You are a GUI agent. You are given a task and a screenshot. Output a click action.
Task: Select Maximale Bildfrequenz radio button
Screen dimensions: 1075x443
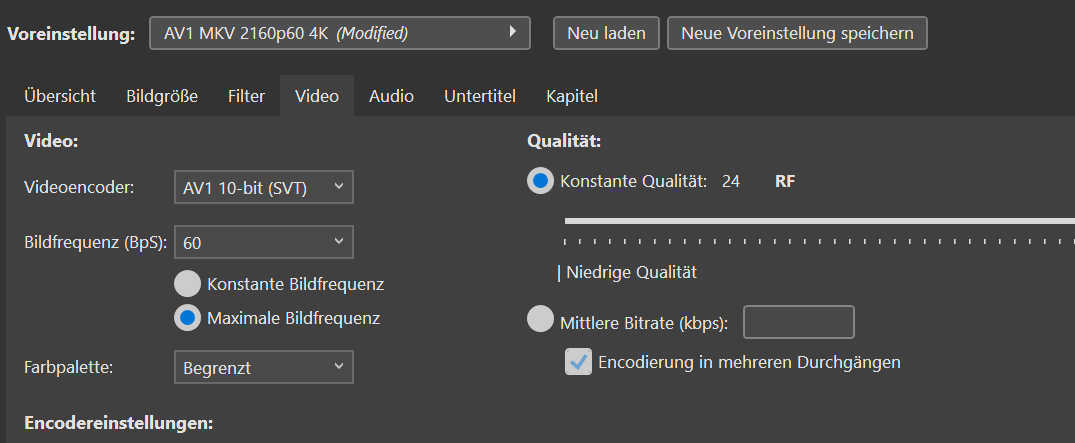coord(187,318)
